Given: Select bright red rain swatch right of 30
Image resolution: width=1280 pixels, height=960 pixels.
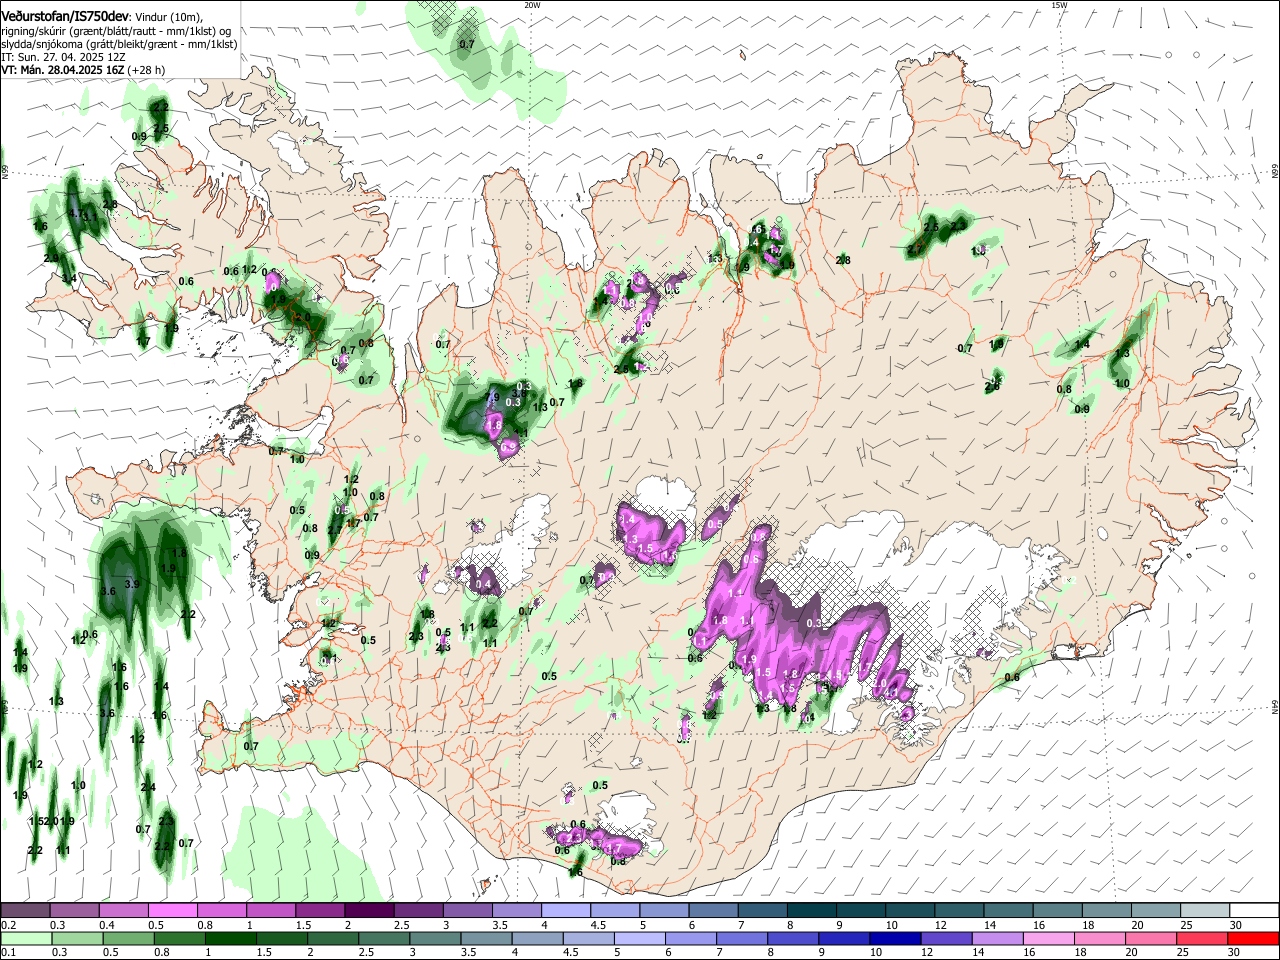Looking at the screenshot, I should point(1252,938).
